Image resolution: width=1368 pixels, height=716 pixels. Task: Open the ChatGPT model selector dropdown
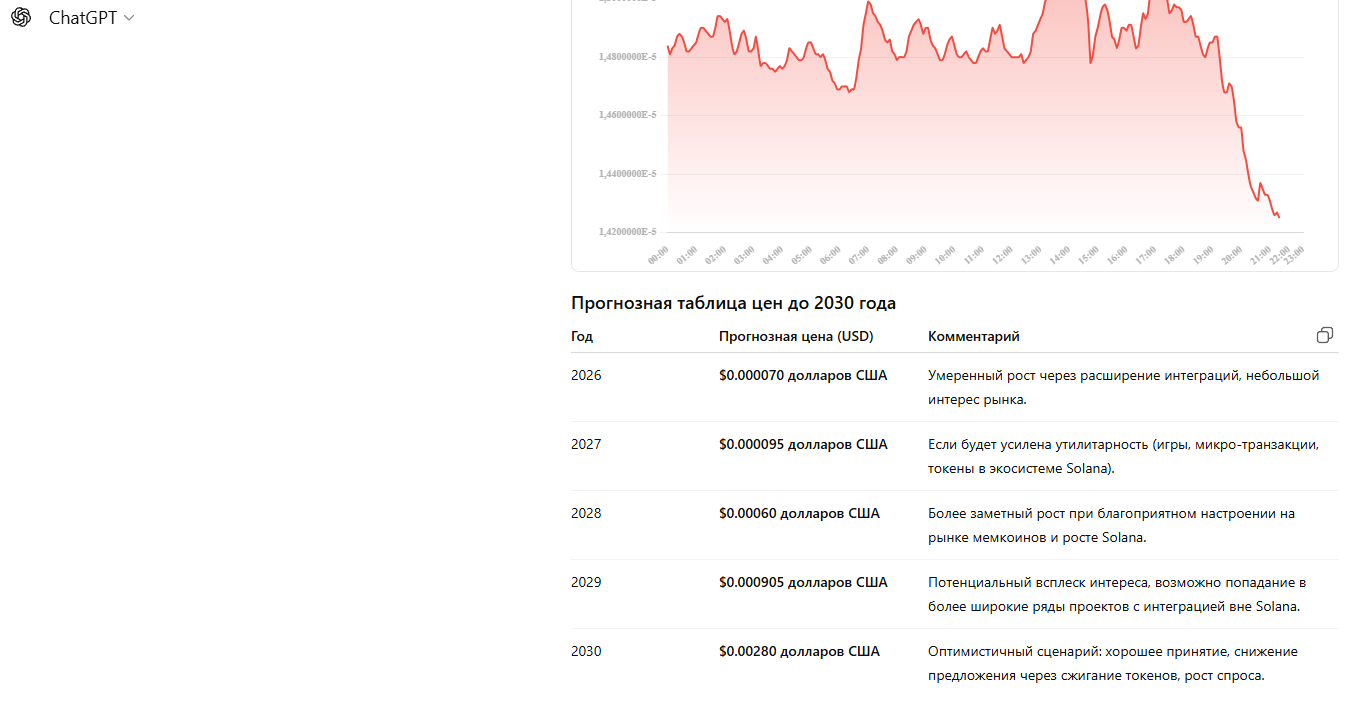click(x=91, y=18)
